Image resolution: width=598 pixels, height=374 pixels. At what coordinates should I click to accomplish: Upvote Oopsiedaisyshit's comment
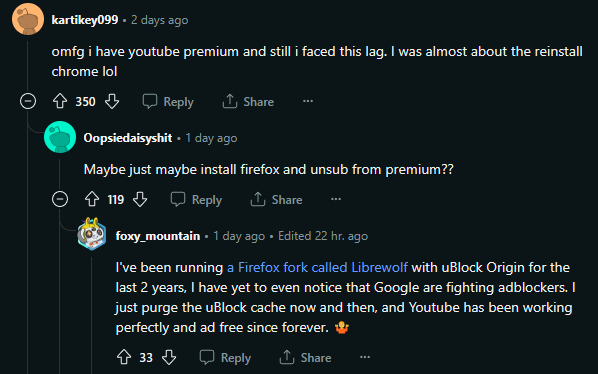(92, 199)
